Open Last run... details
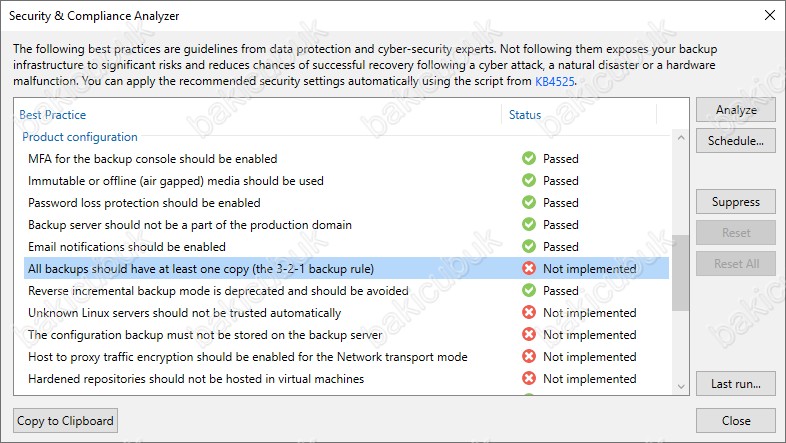Image resolution: width=786 pixels, height=443 pixels. [735, 384]
